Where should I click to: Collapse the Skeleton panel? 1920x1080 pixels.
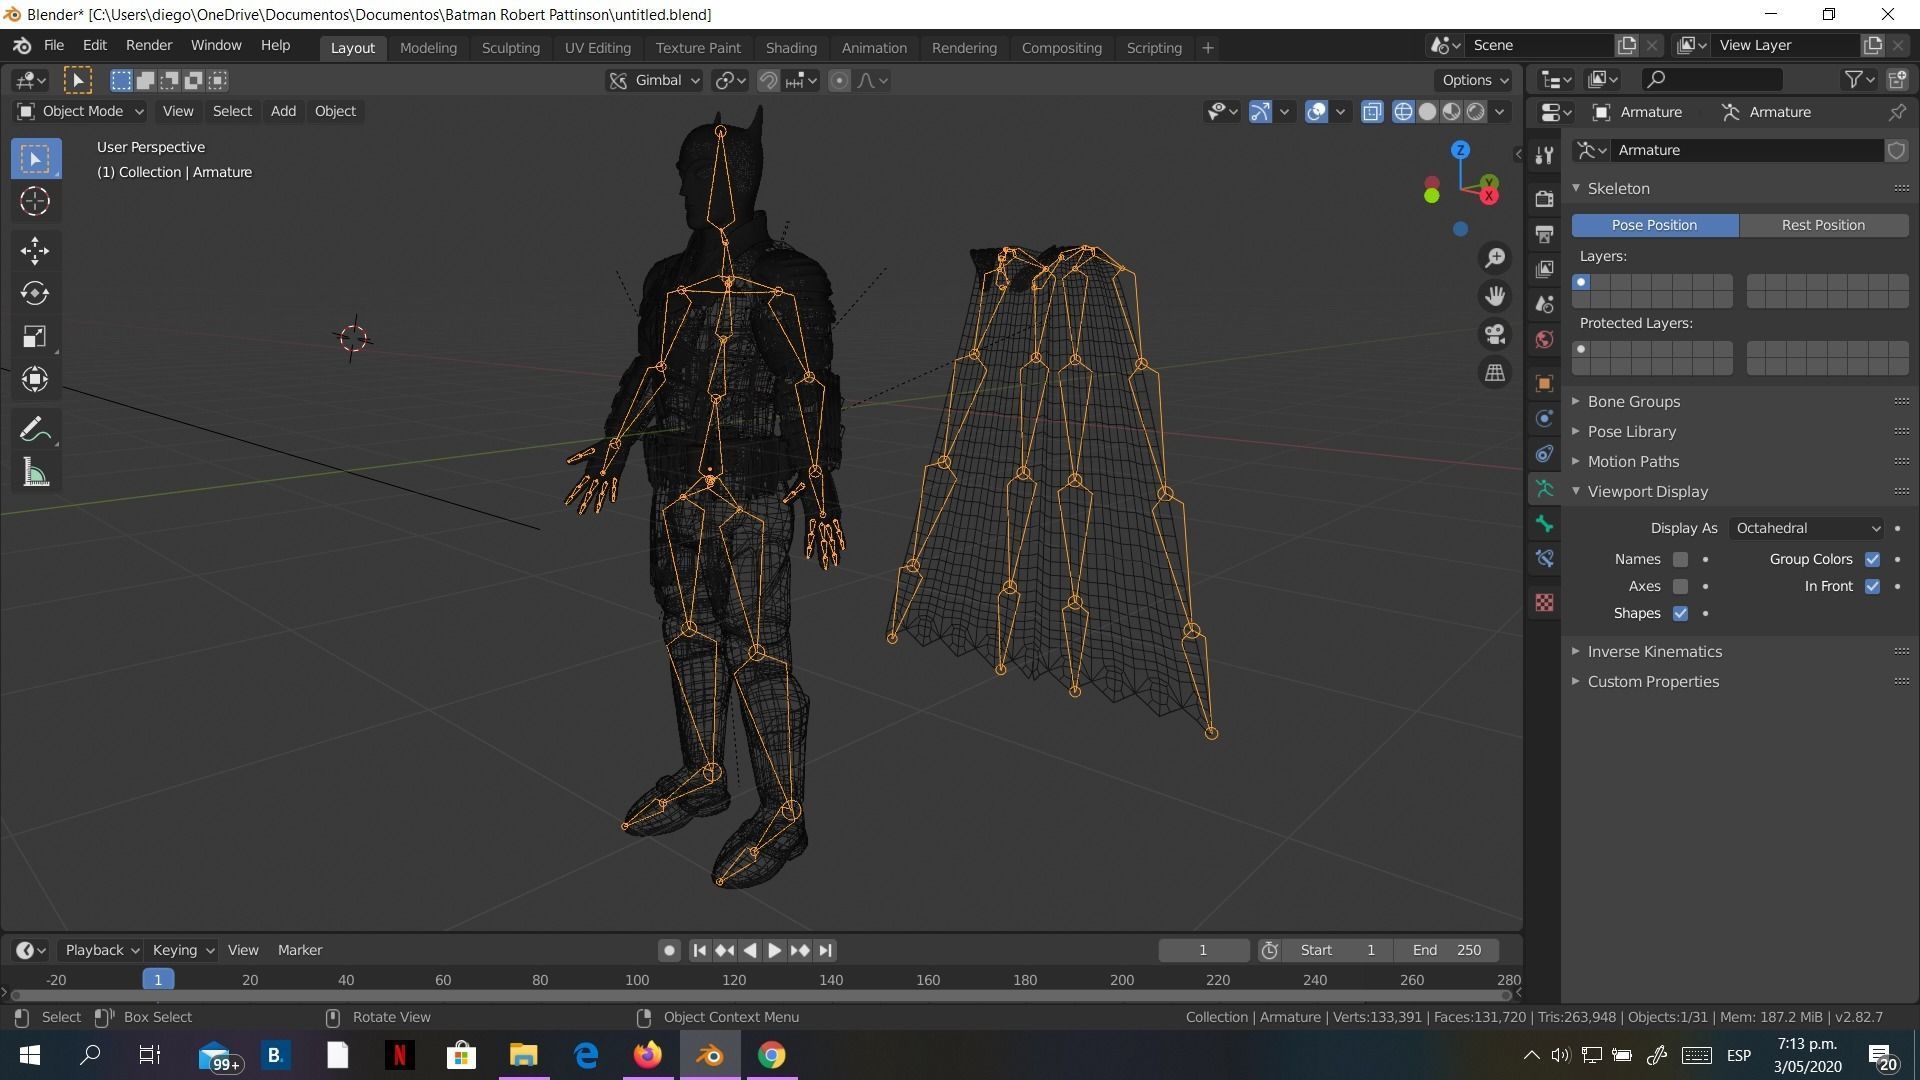pos(1618,188)
